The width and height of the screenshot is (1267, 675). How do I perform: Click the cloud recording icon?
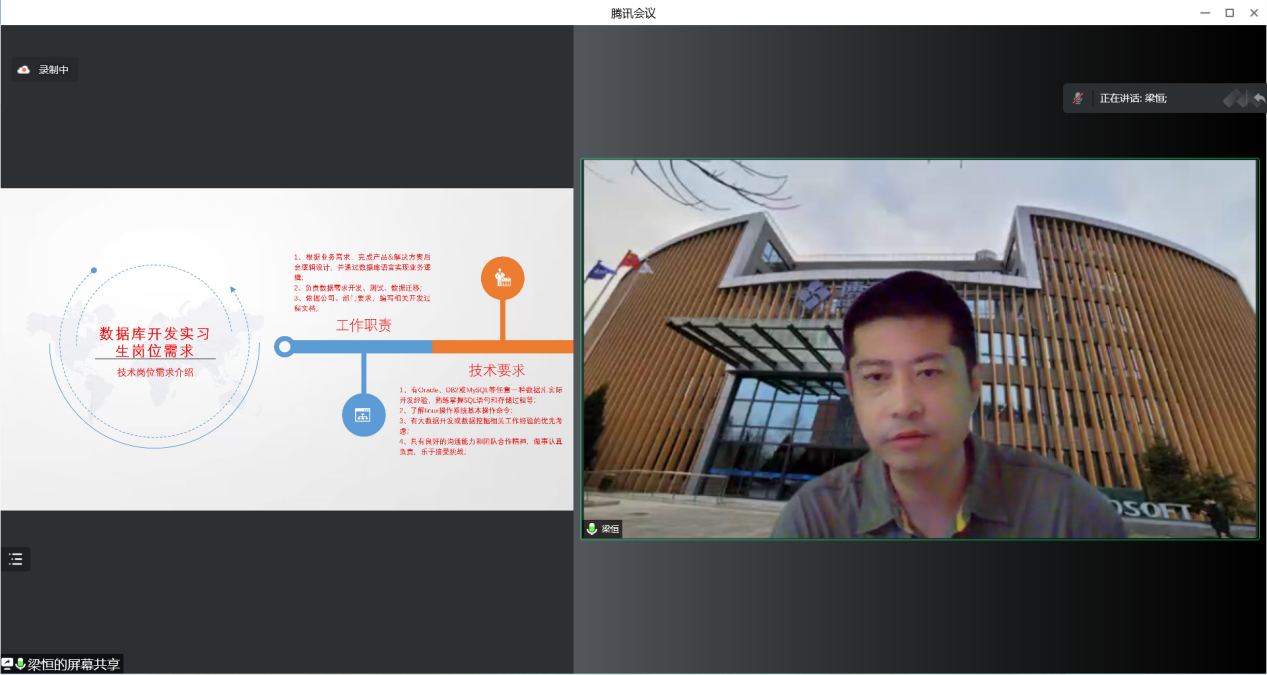click(x=24, y=70)
